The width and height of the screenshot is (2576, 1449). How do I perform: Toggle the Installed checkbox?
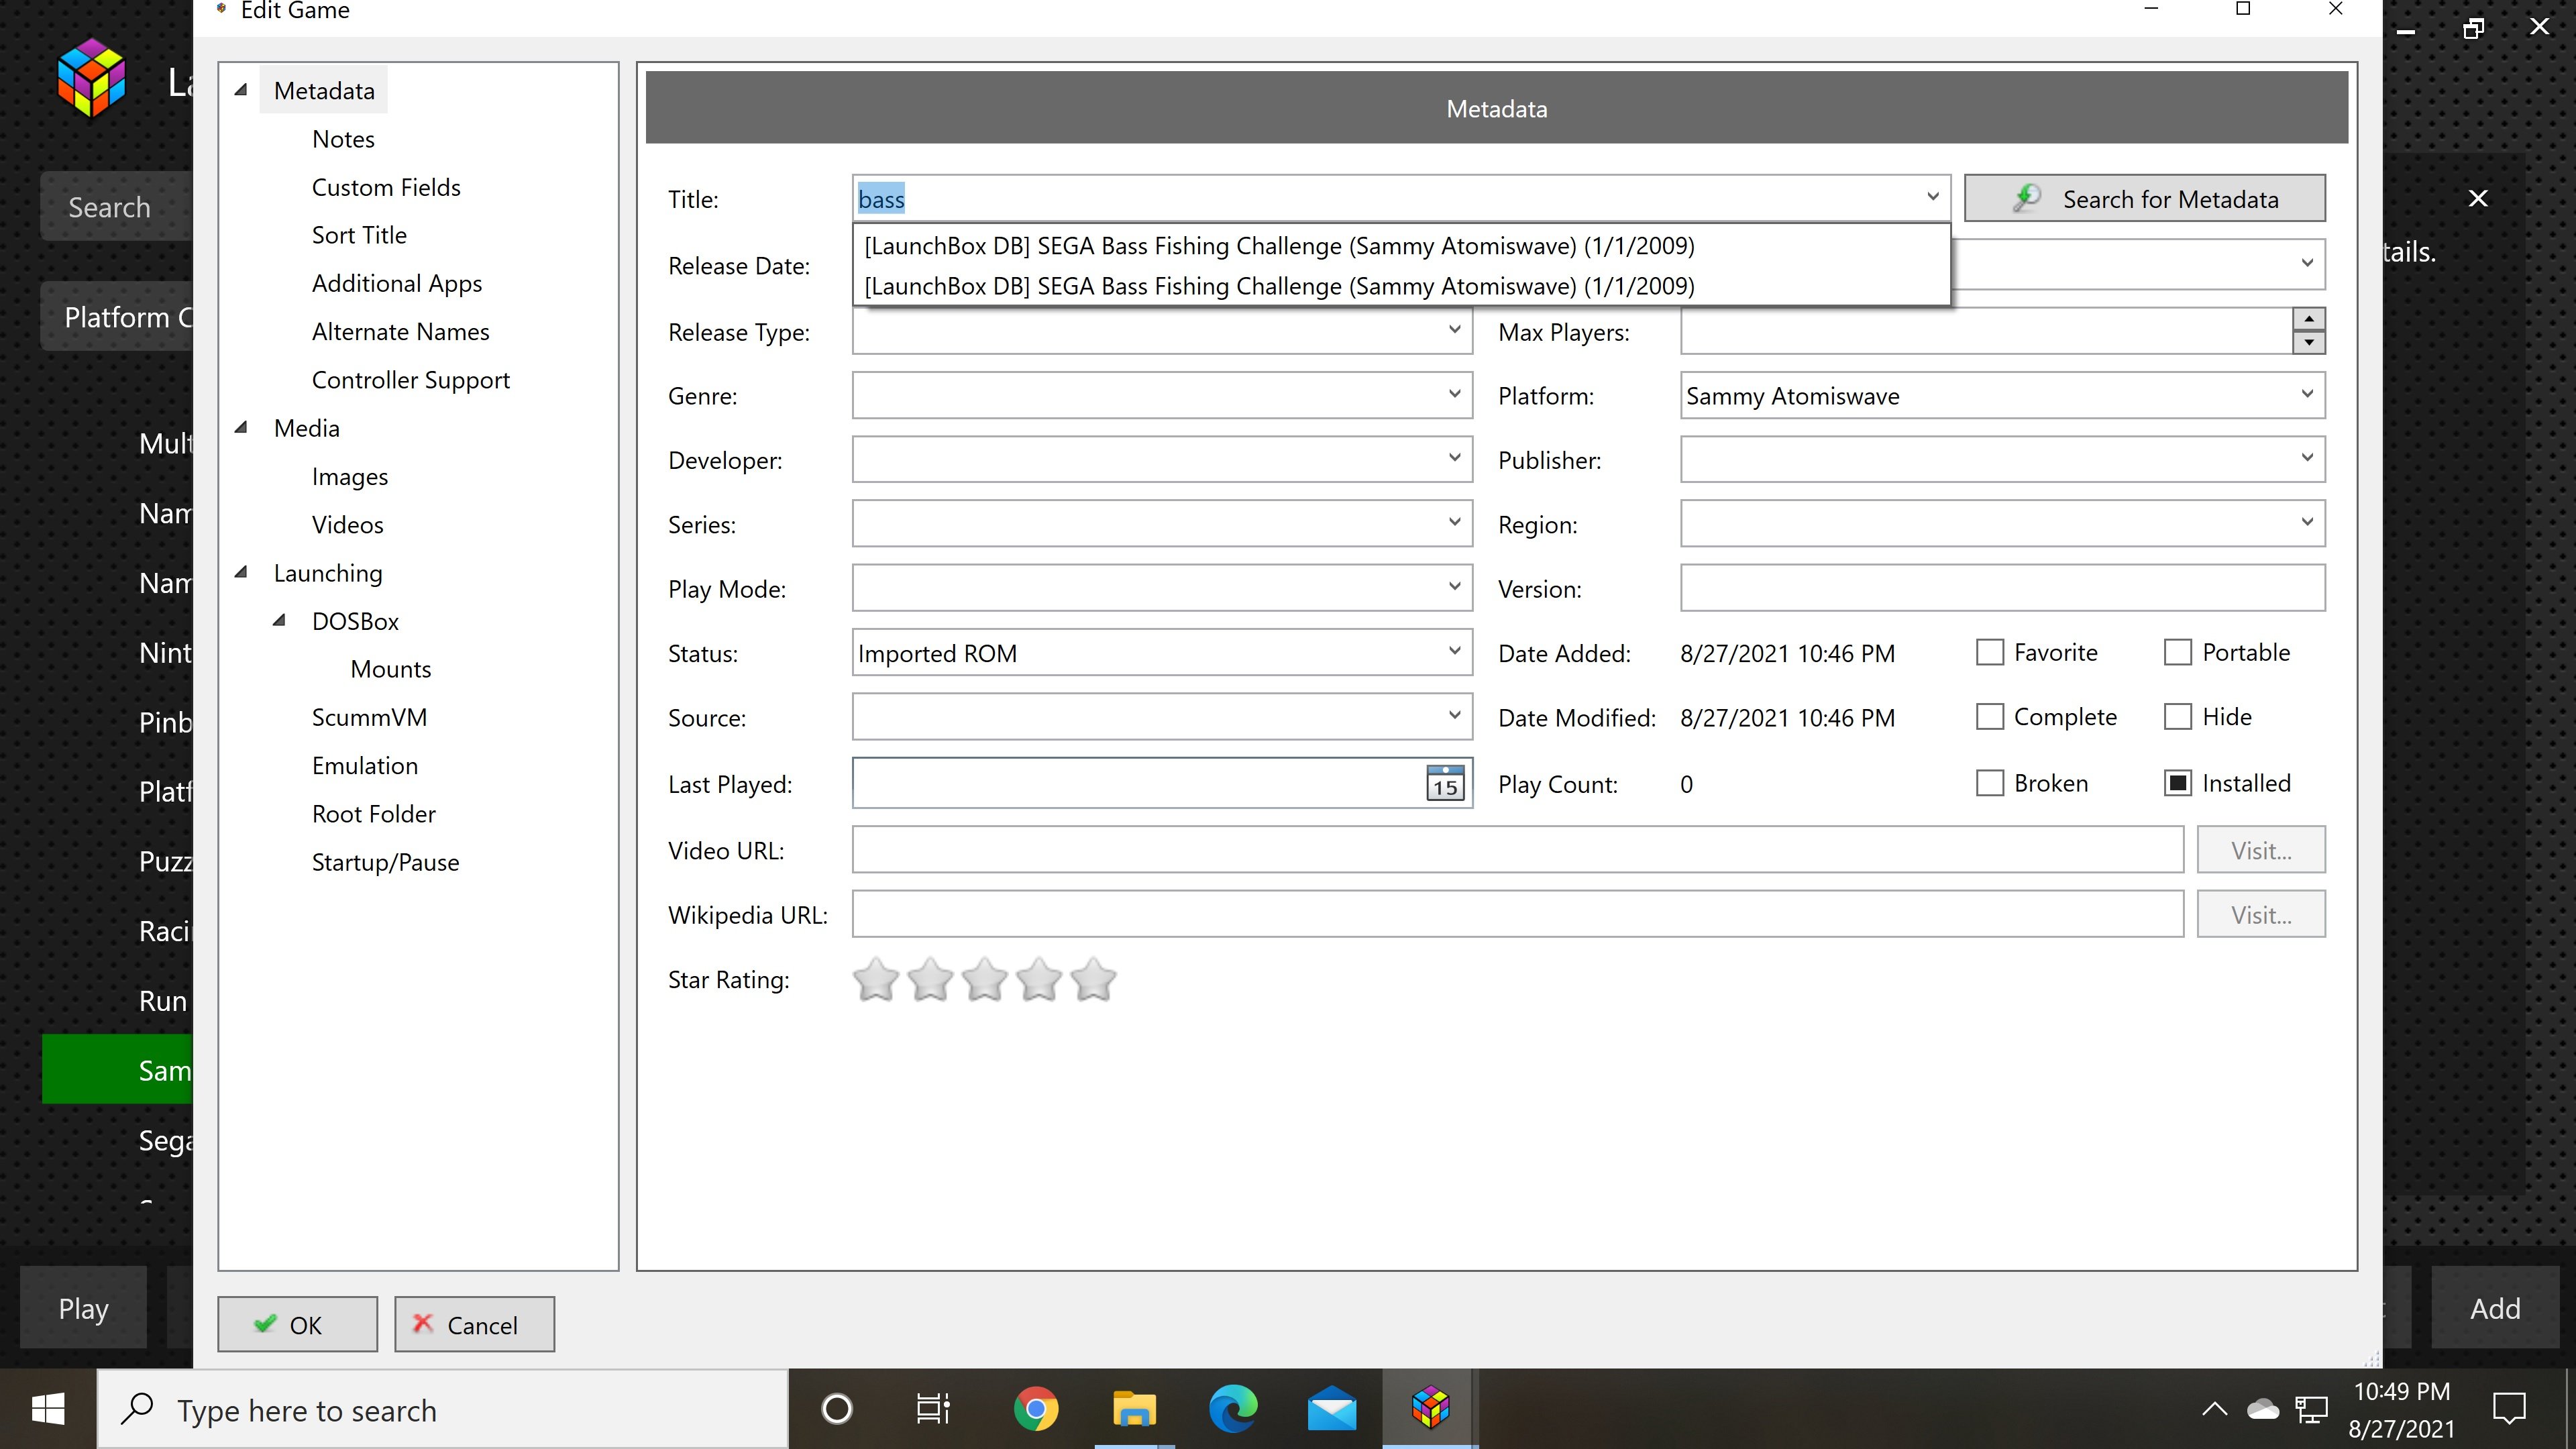[2178, 783]
